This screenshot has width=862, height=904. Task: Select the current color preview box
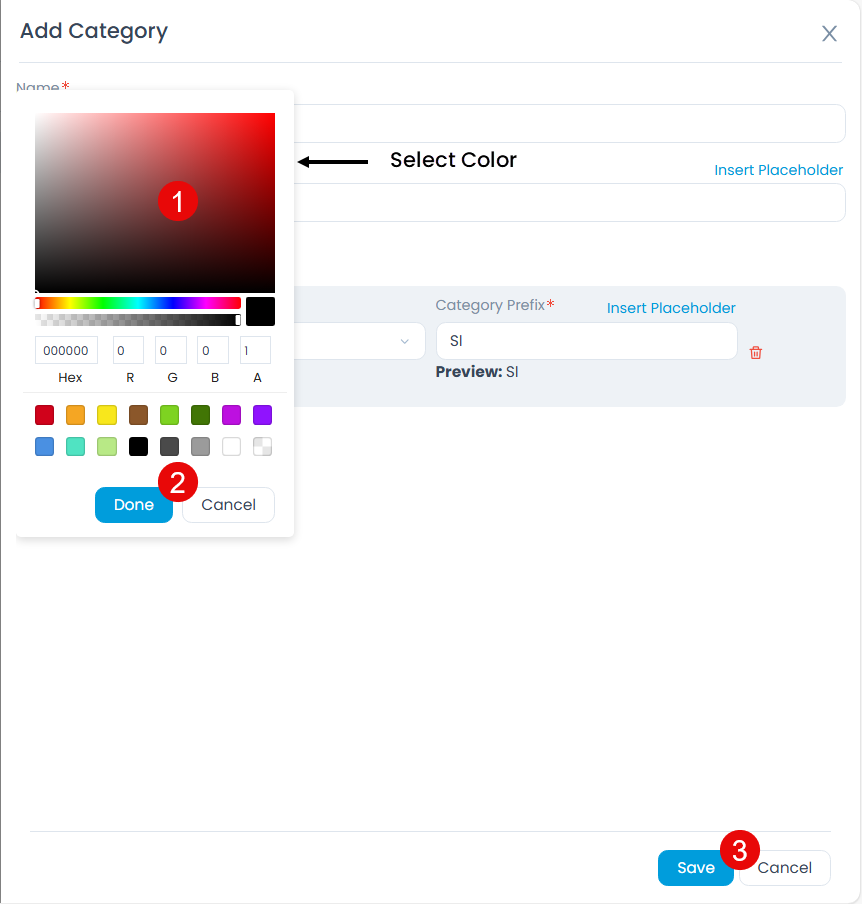pyautogui.click(x=259, y=311)
